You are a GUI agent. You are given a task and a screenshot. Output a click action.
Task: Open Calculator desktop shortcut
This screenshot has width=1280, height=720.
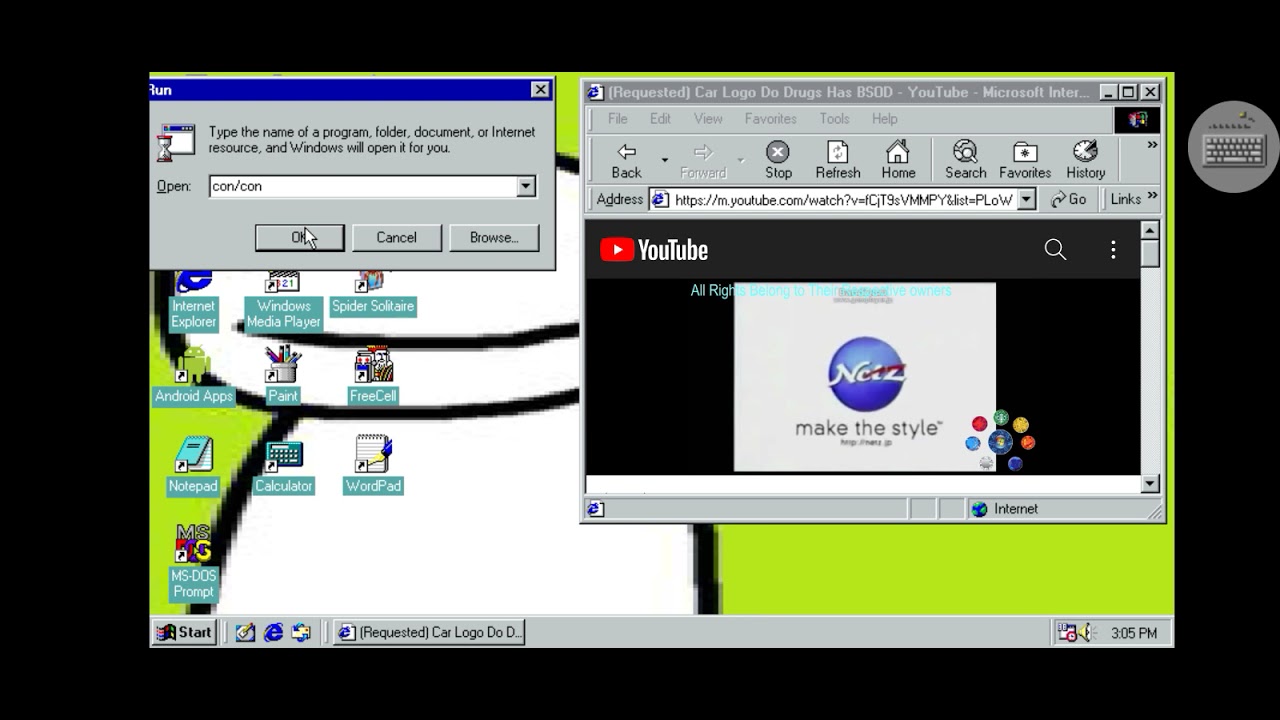pyautogui.click(x=283, y=465)
